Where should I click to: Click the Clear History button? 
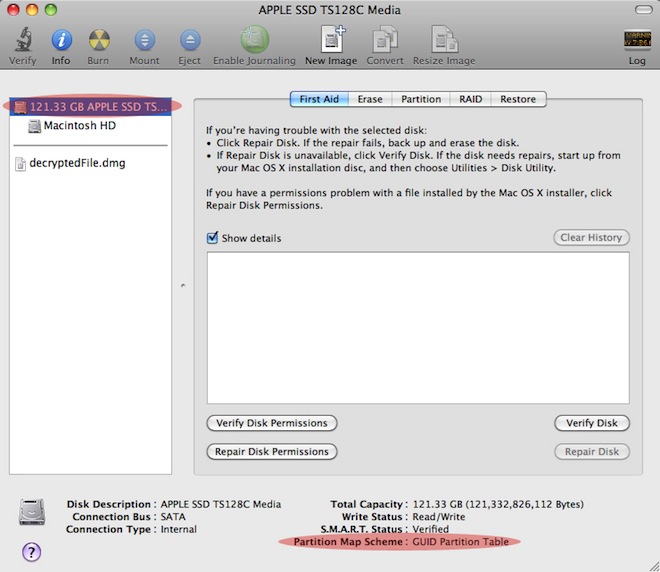point(591,237)
